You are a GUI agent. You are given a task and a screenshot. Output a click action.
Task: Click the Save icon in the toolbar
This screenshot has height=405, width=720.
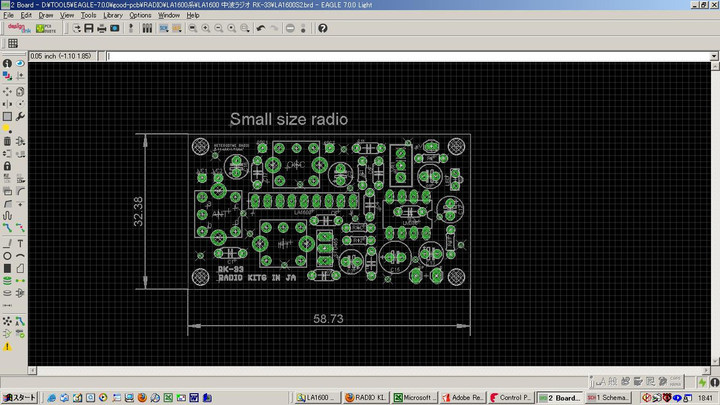point(88,28)
